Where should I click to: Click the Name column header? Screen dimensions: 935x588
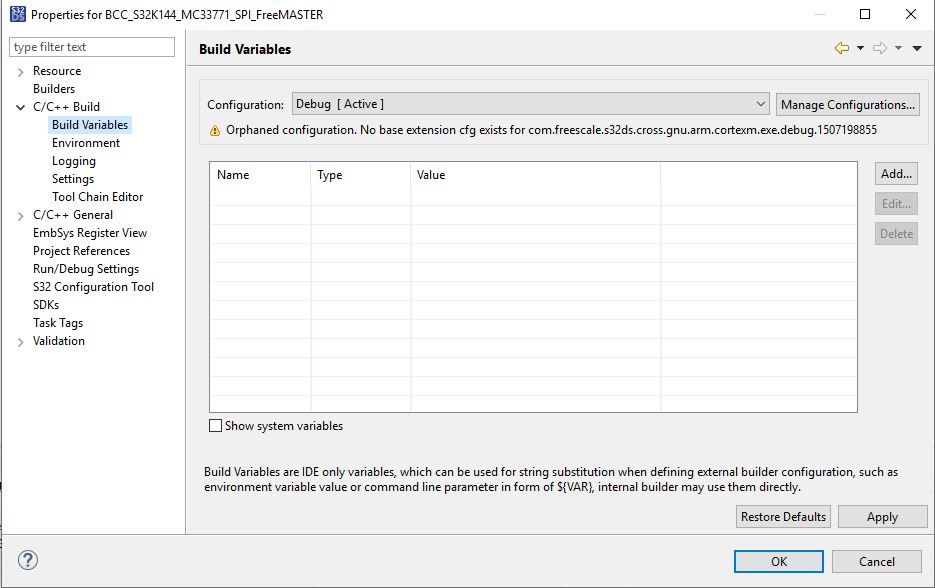click(233, 175)
